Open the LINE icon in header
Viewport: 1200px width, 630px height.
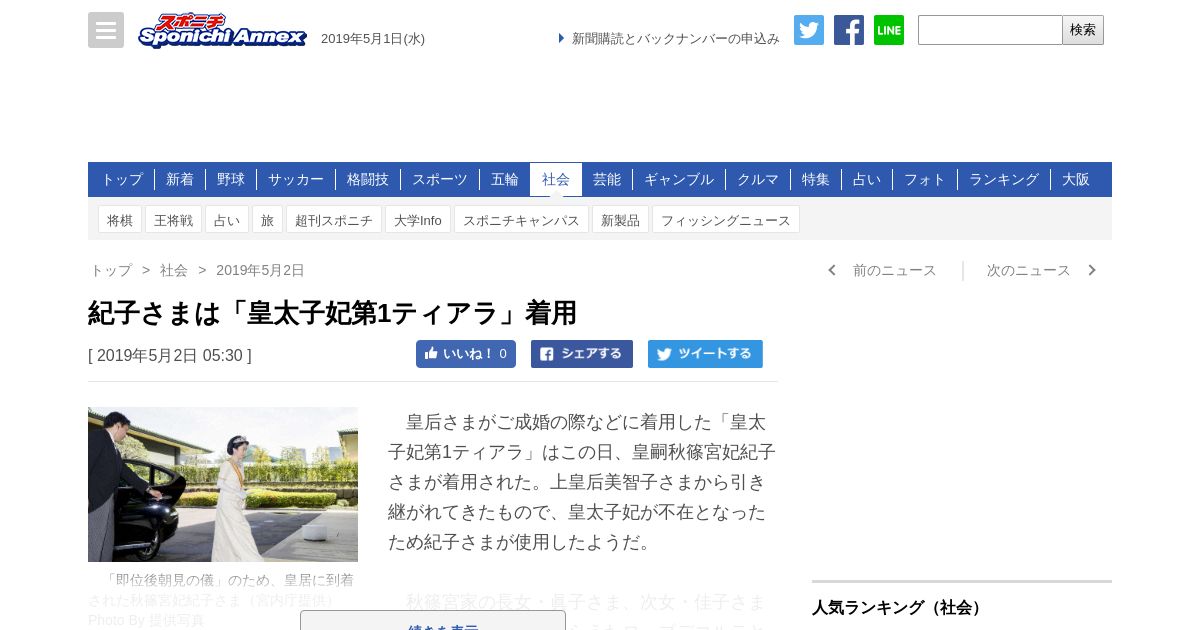[889, 30]
